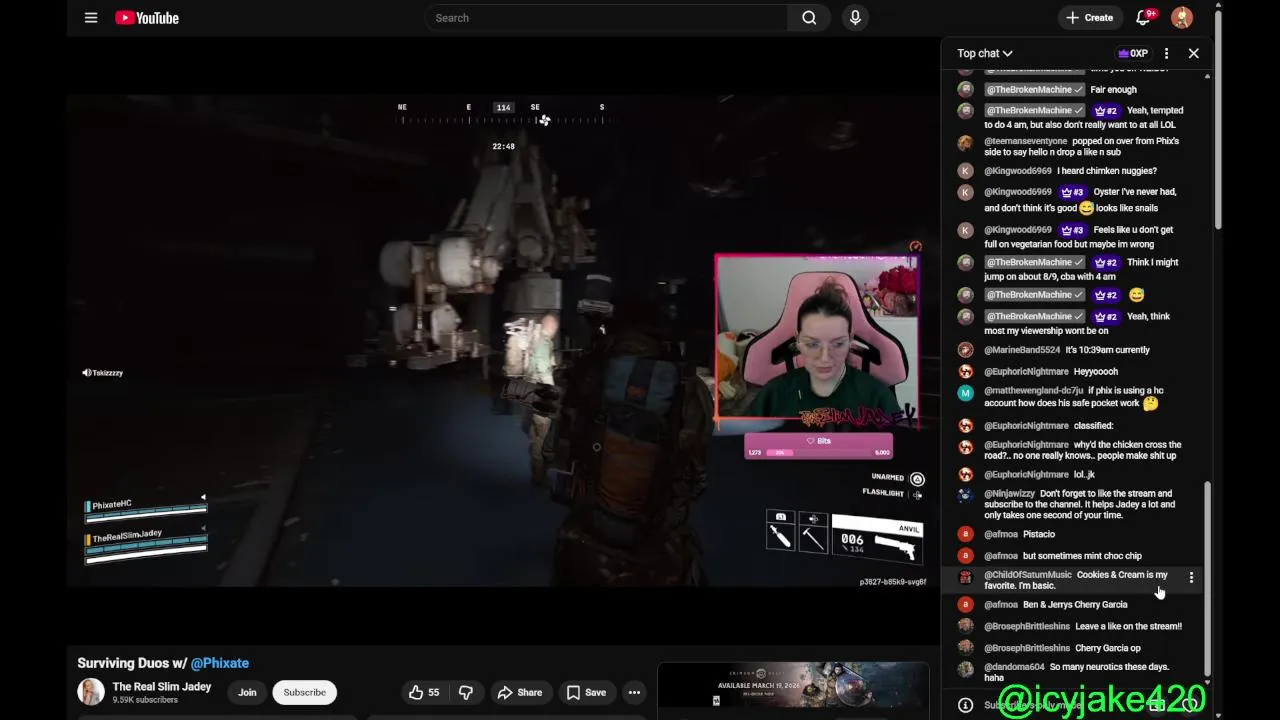Close the live chat panel

[x=1193, y=53]
